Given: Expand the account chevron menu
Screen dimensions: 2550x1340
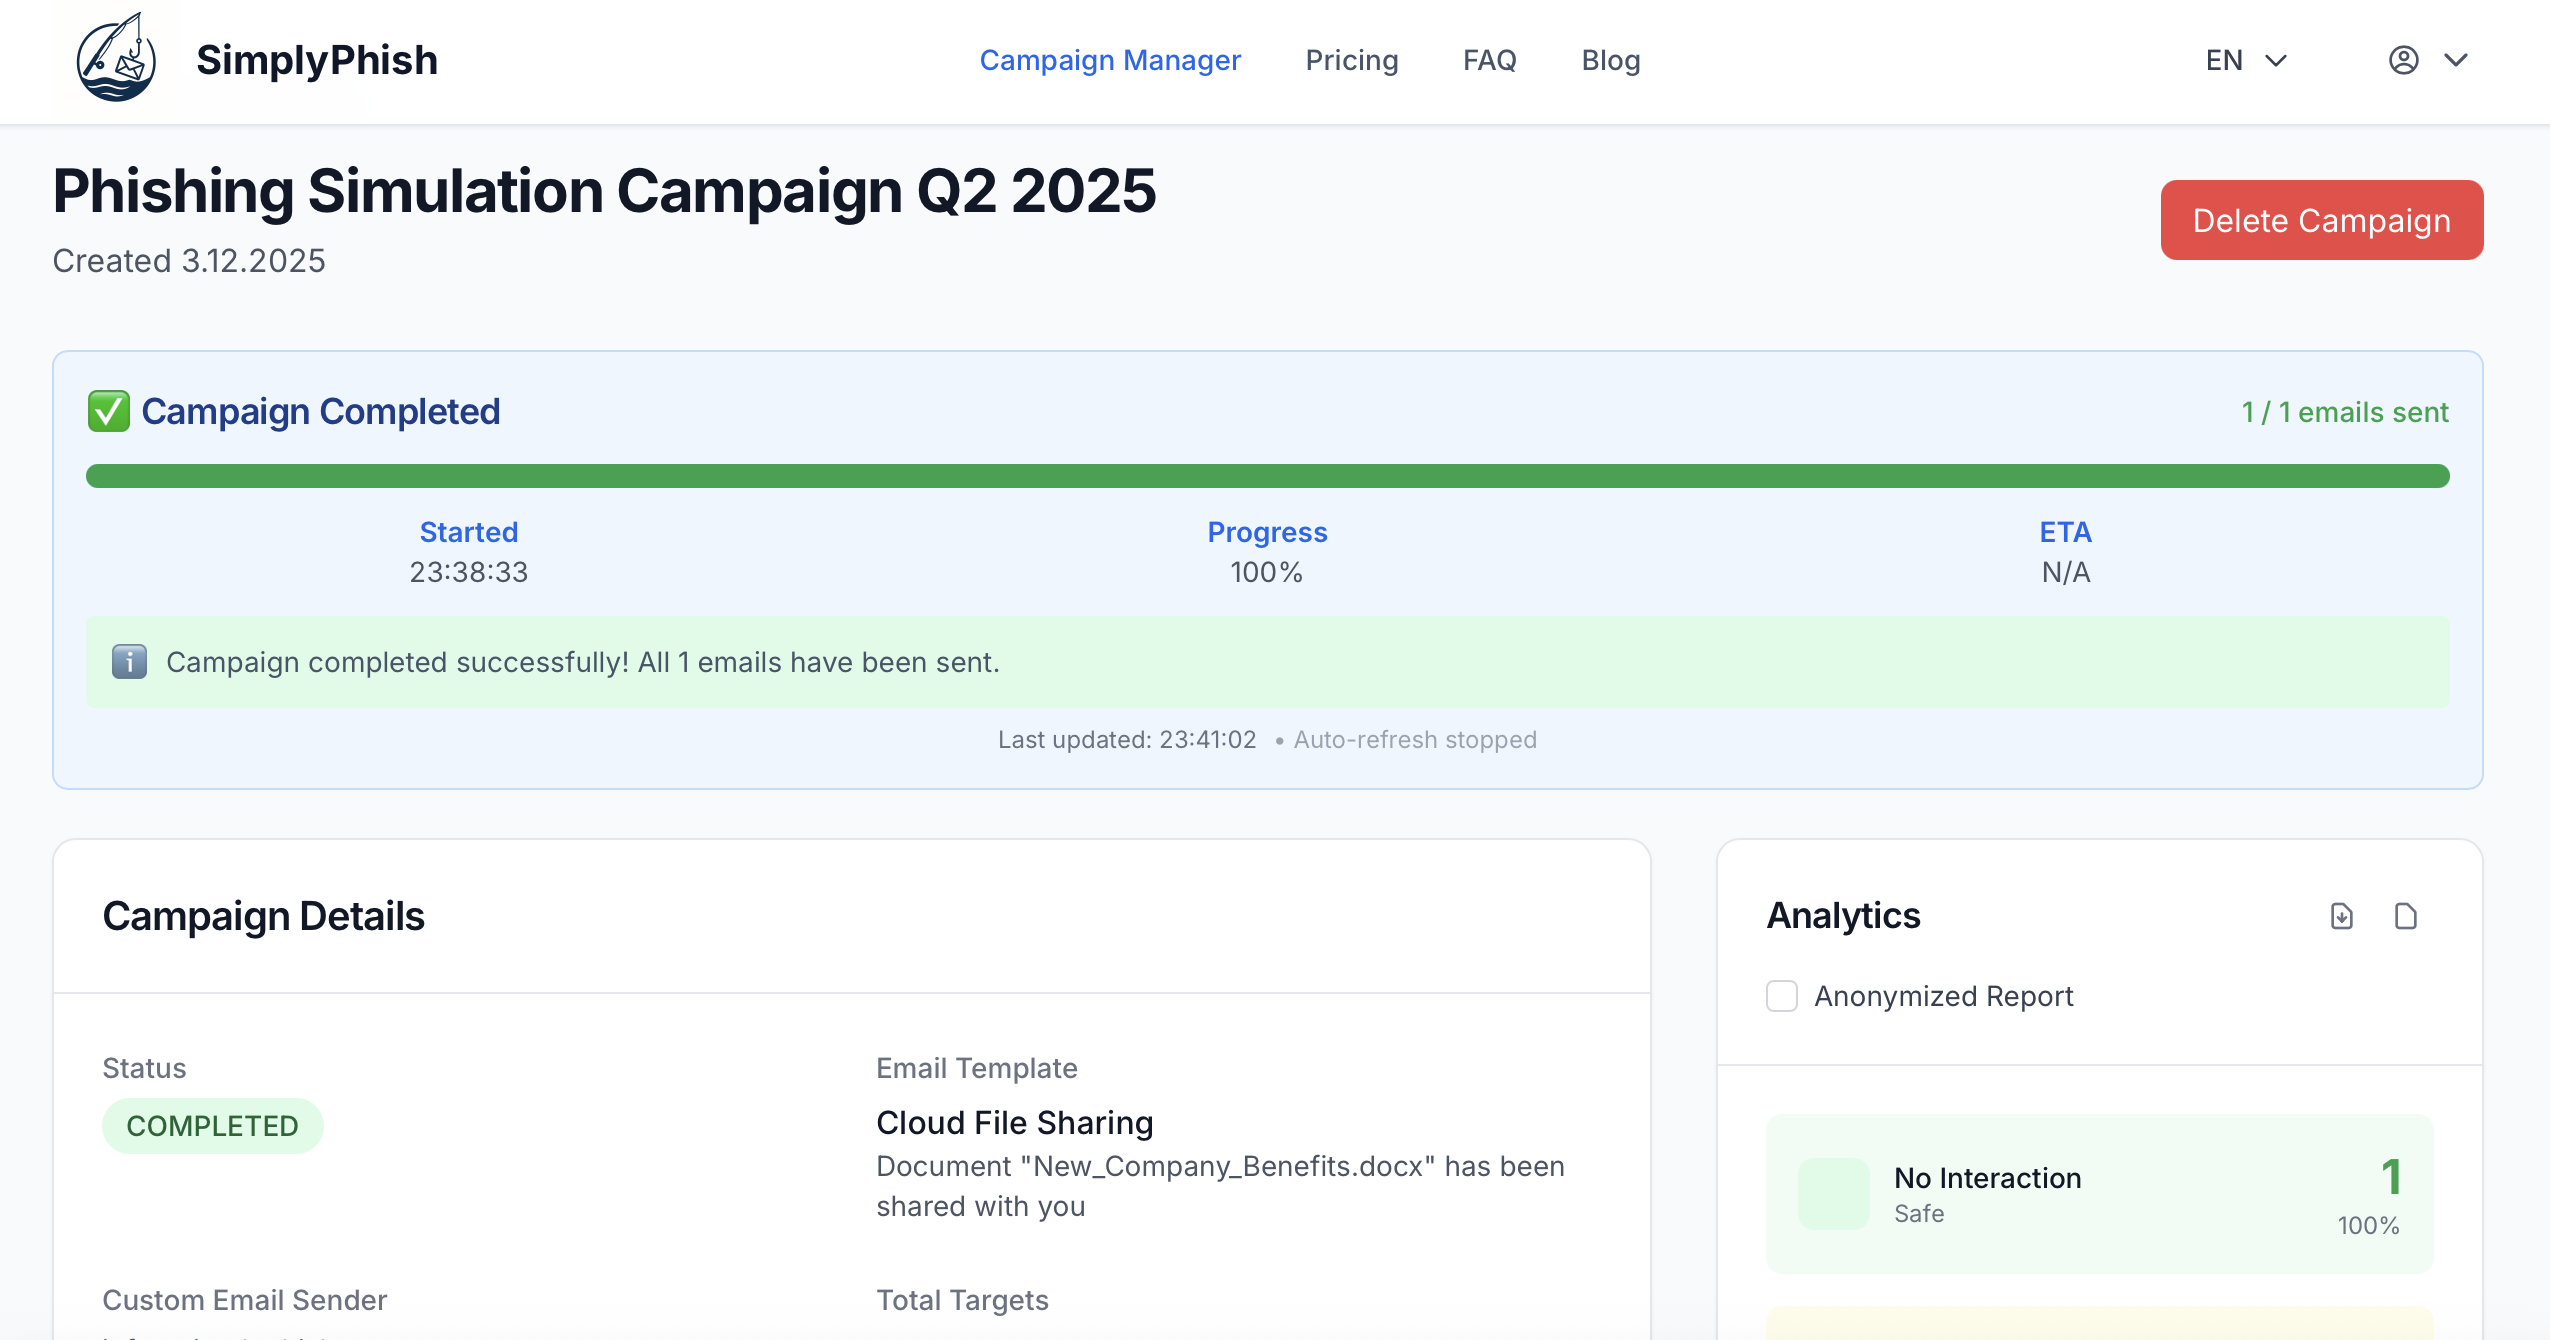Looking at the screenshot, I should 2455,61.
